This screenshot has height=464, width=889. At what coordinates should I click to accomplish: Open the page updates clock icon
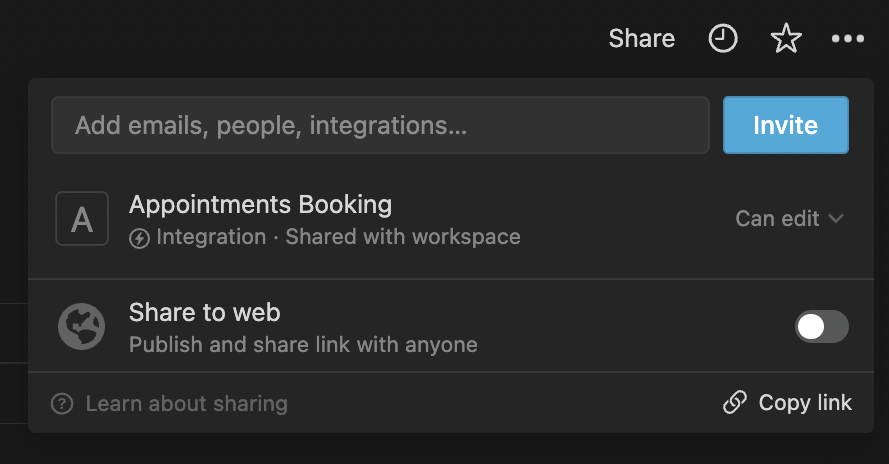click(x=723, y=39)
